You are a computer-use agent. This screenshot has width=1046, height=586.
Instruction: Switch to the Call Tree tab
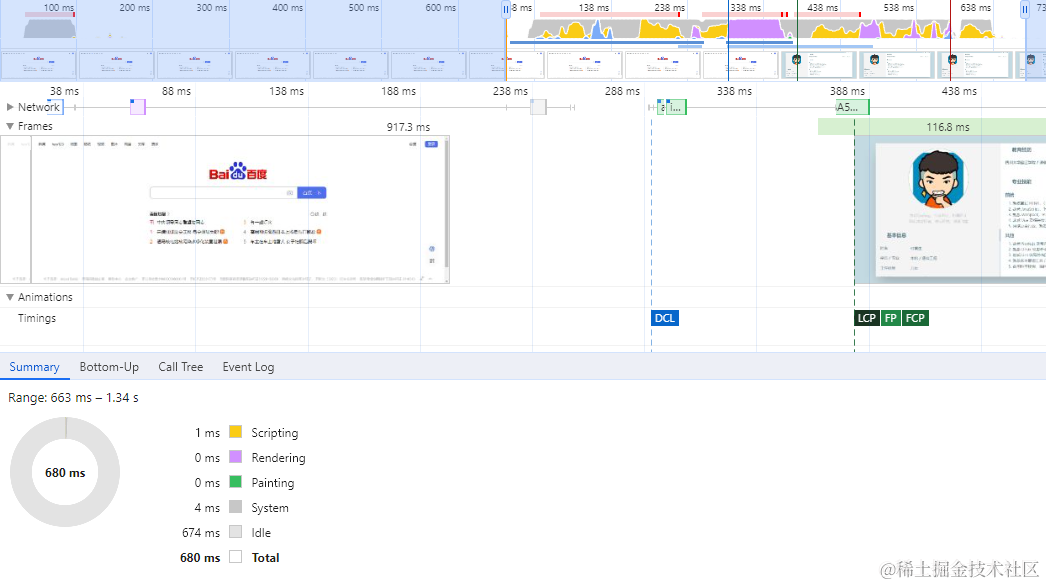181,367
